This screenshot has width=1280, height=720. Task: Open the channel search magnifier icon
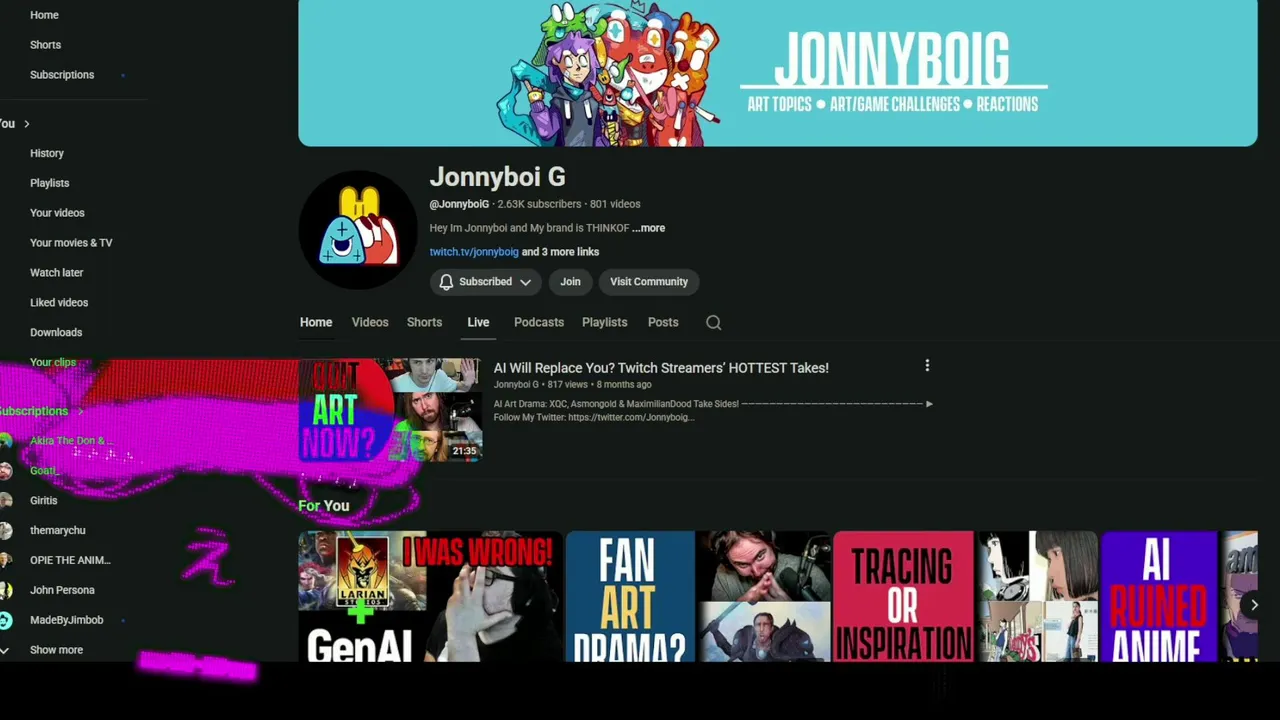[713, 322]
